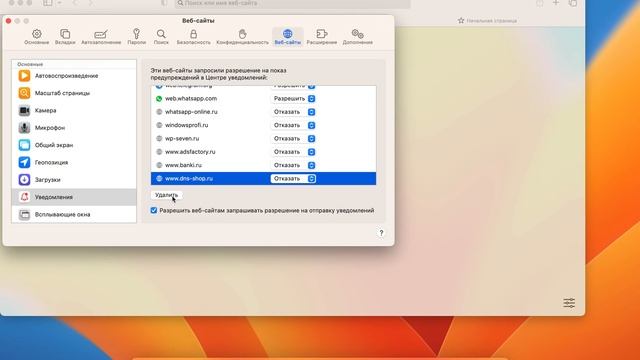Select the wp-seven.ru row
The image size is (640, 360).
tap(263, 139)
